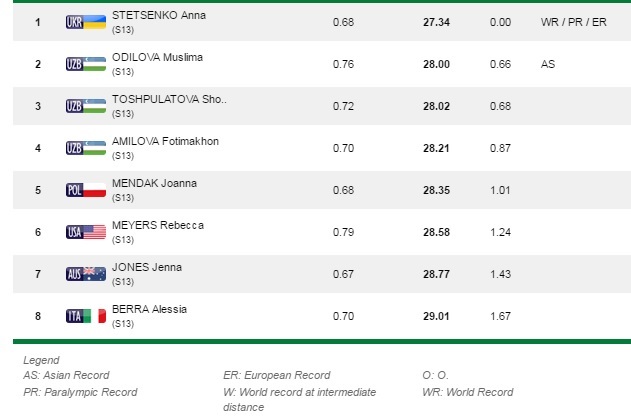
Task: Click the AS record marker for Odilova
Action: (547, 63)
